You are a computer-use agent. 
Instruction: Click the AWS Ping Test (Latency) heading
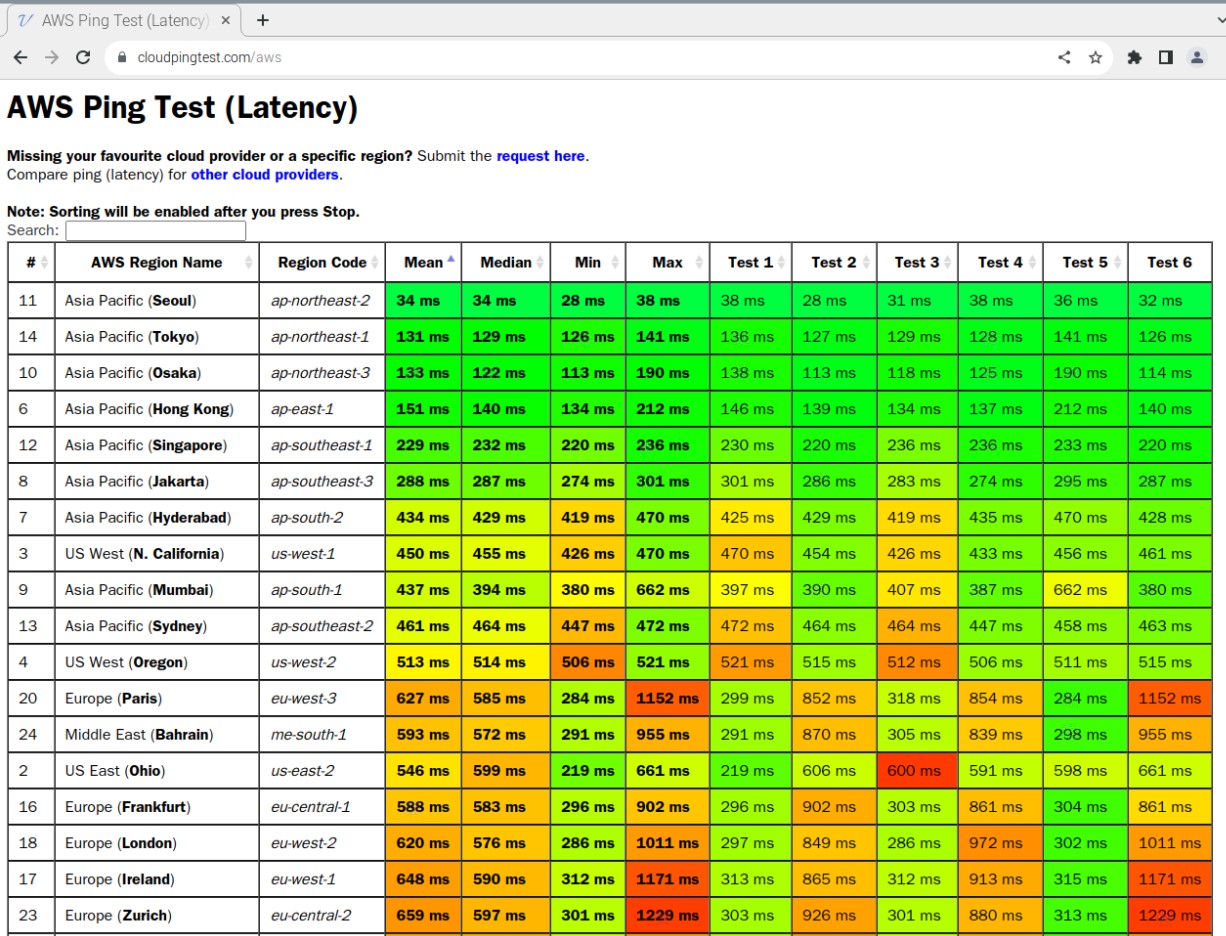pyautogui.click(x=182, y=108)
